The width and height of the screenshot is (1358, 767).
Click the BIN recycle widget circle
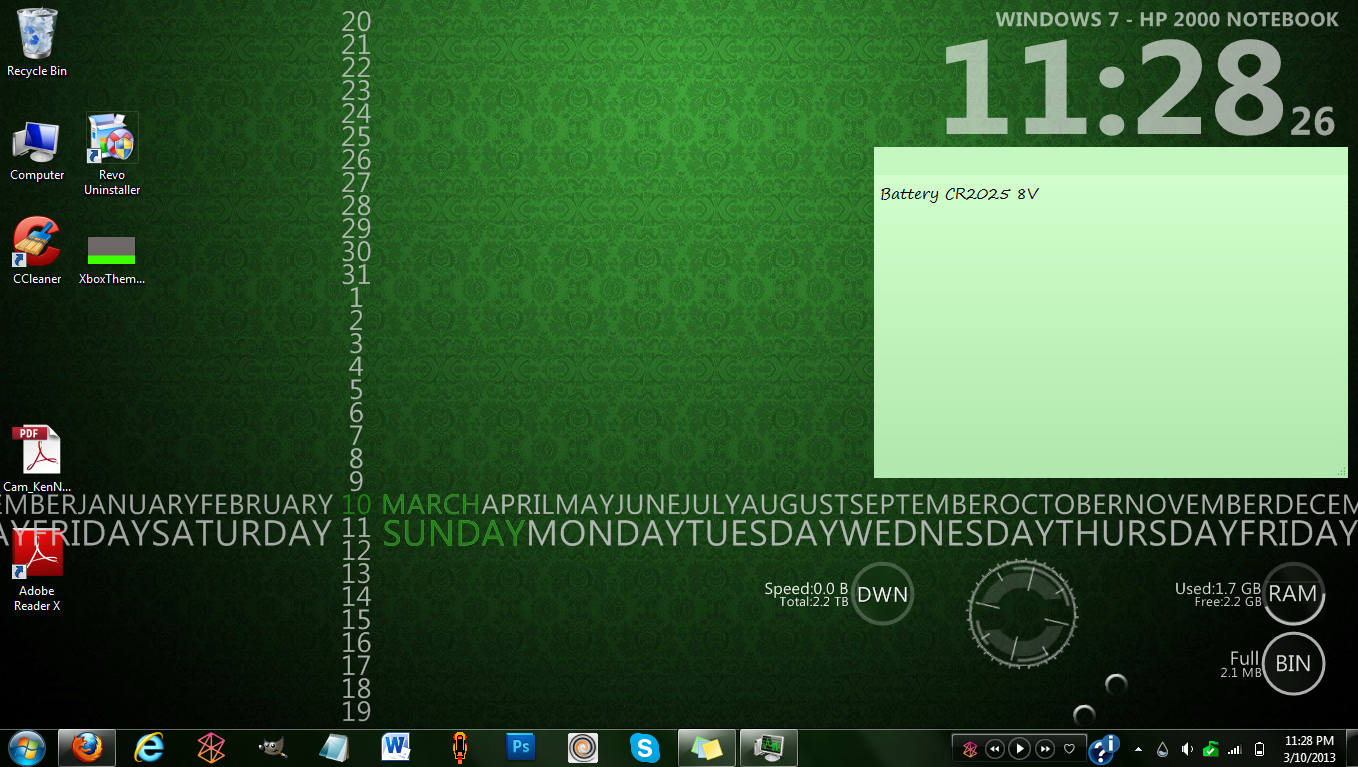coord(1293,663)
